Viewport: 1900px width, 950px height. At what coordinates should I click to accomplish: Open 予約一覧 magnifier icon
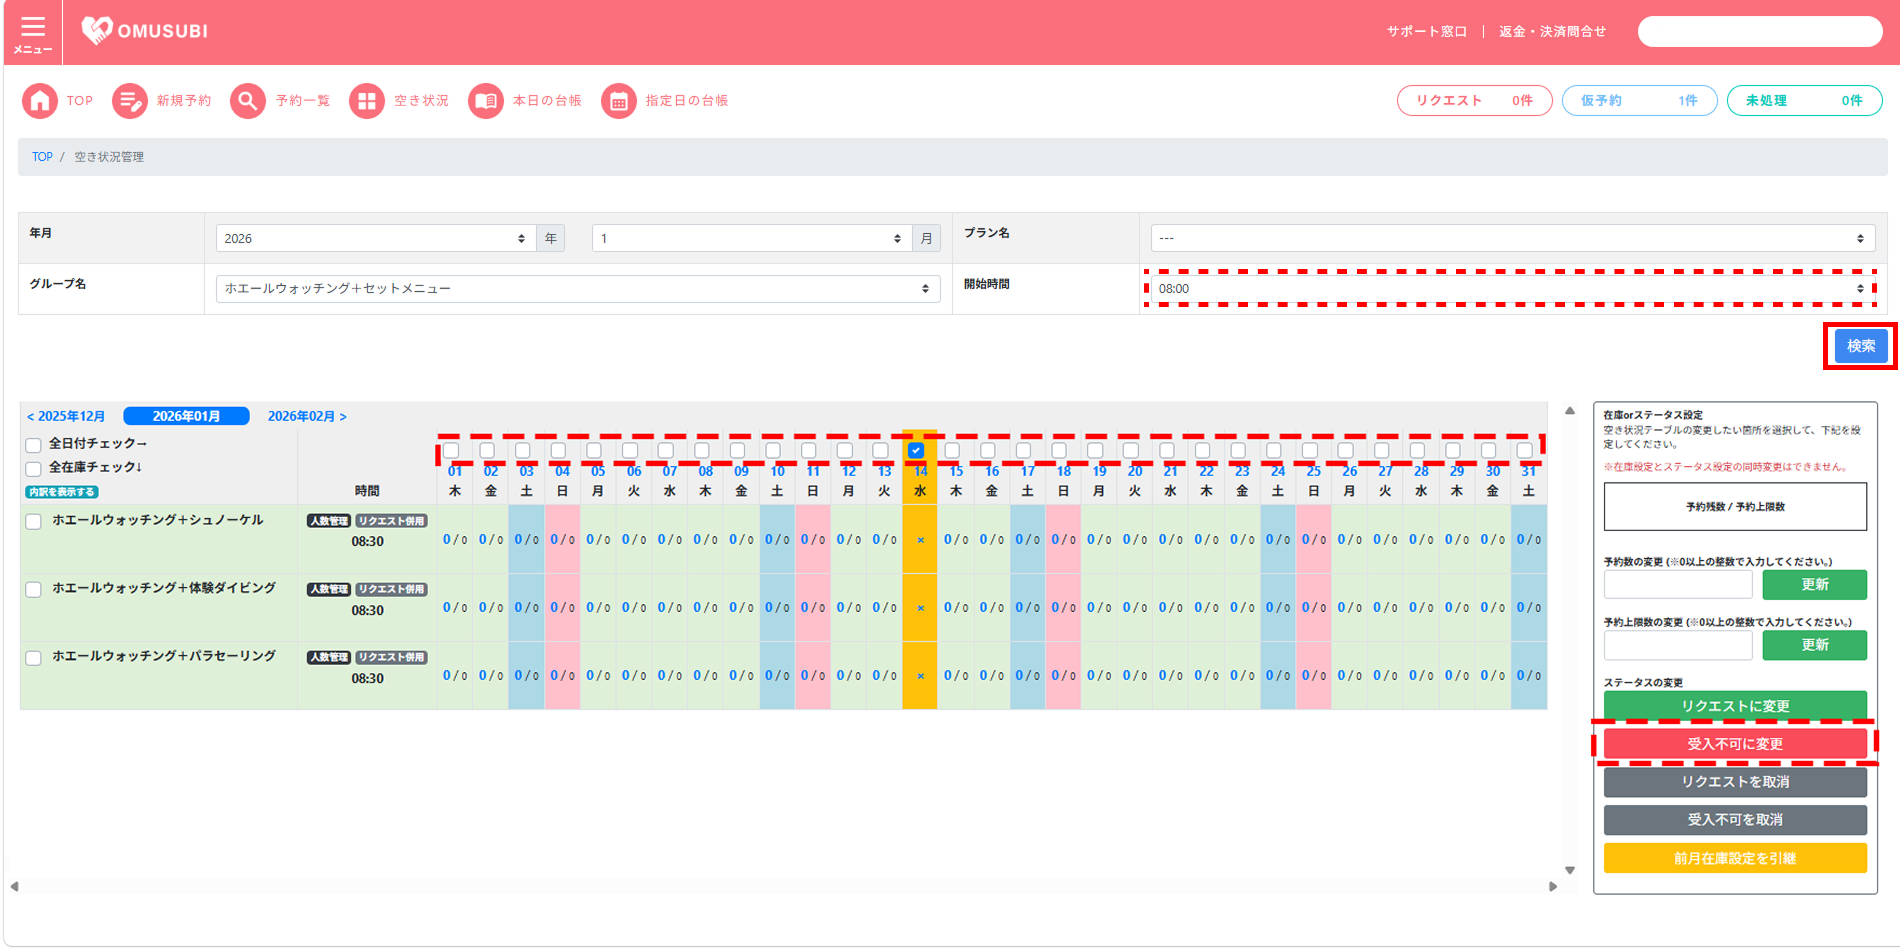[248, 101]
